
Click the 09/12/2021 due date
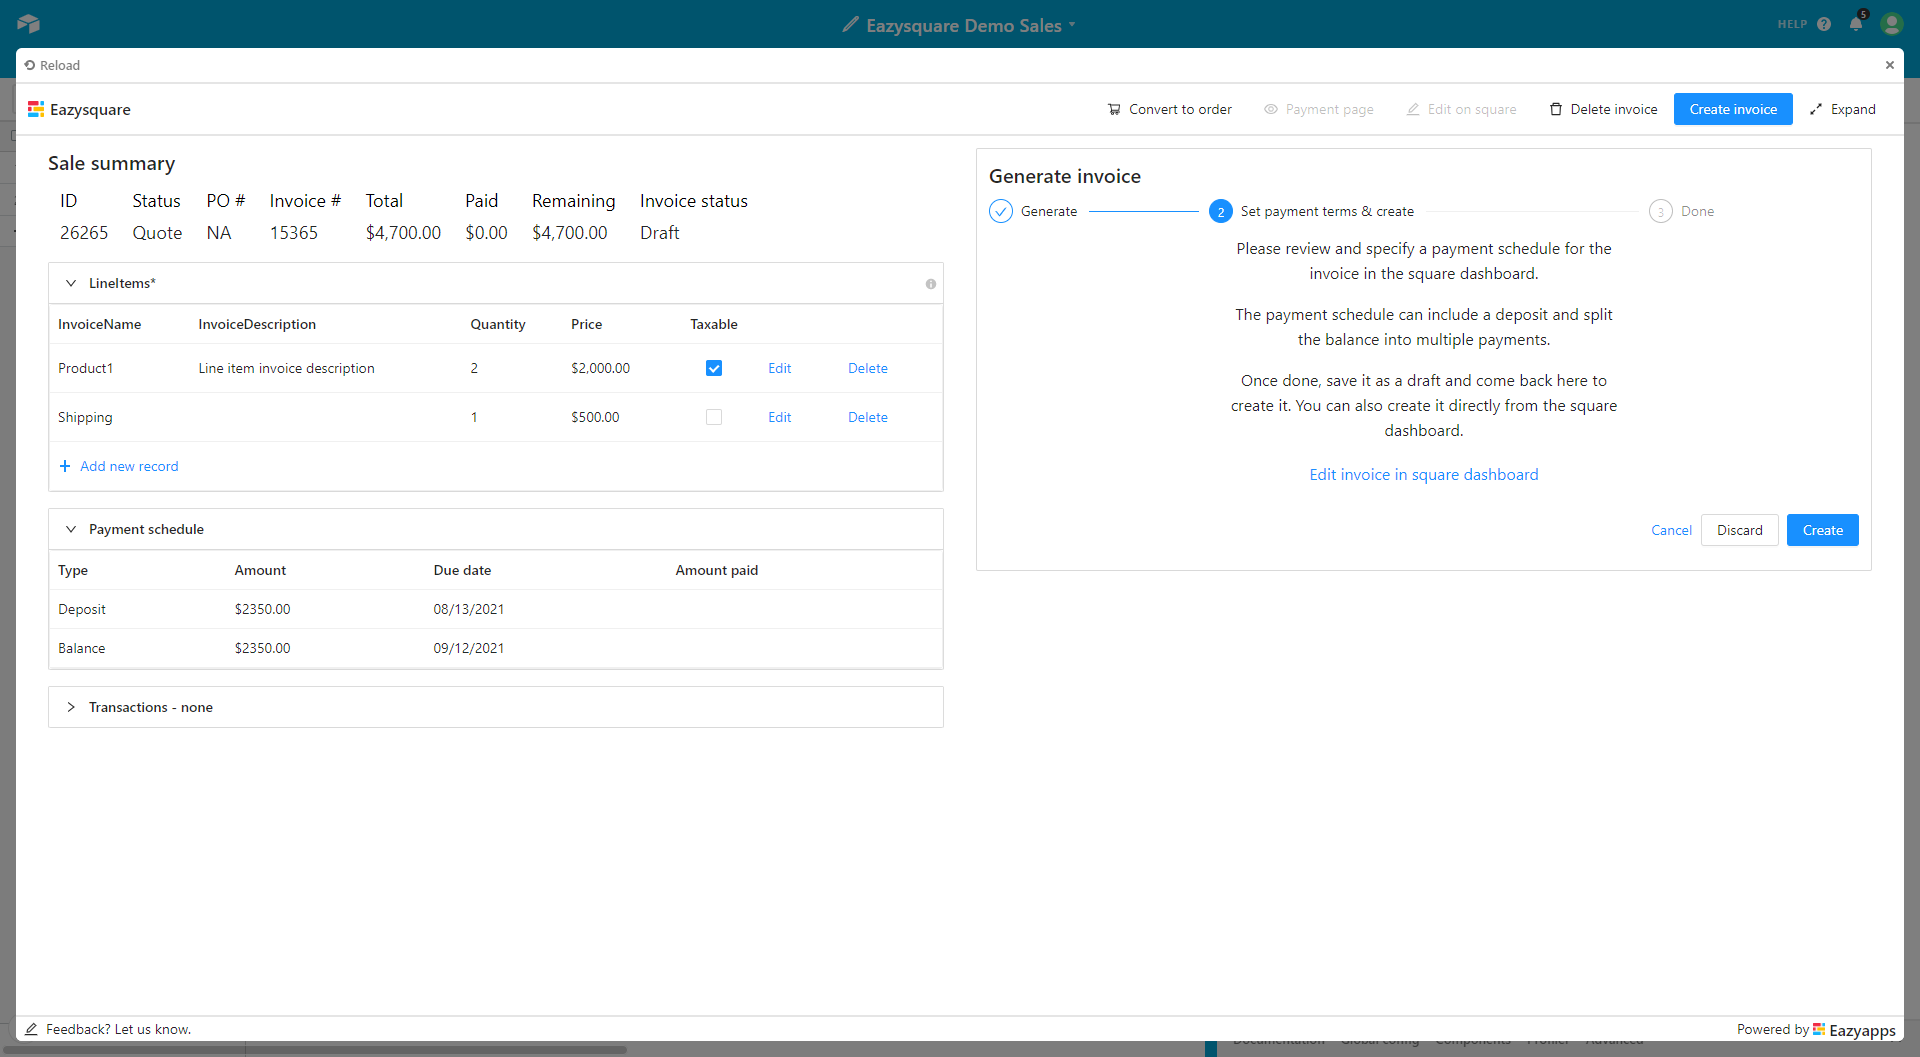(x=469, y=648)
